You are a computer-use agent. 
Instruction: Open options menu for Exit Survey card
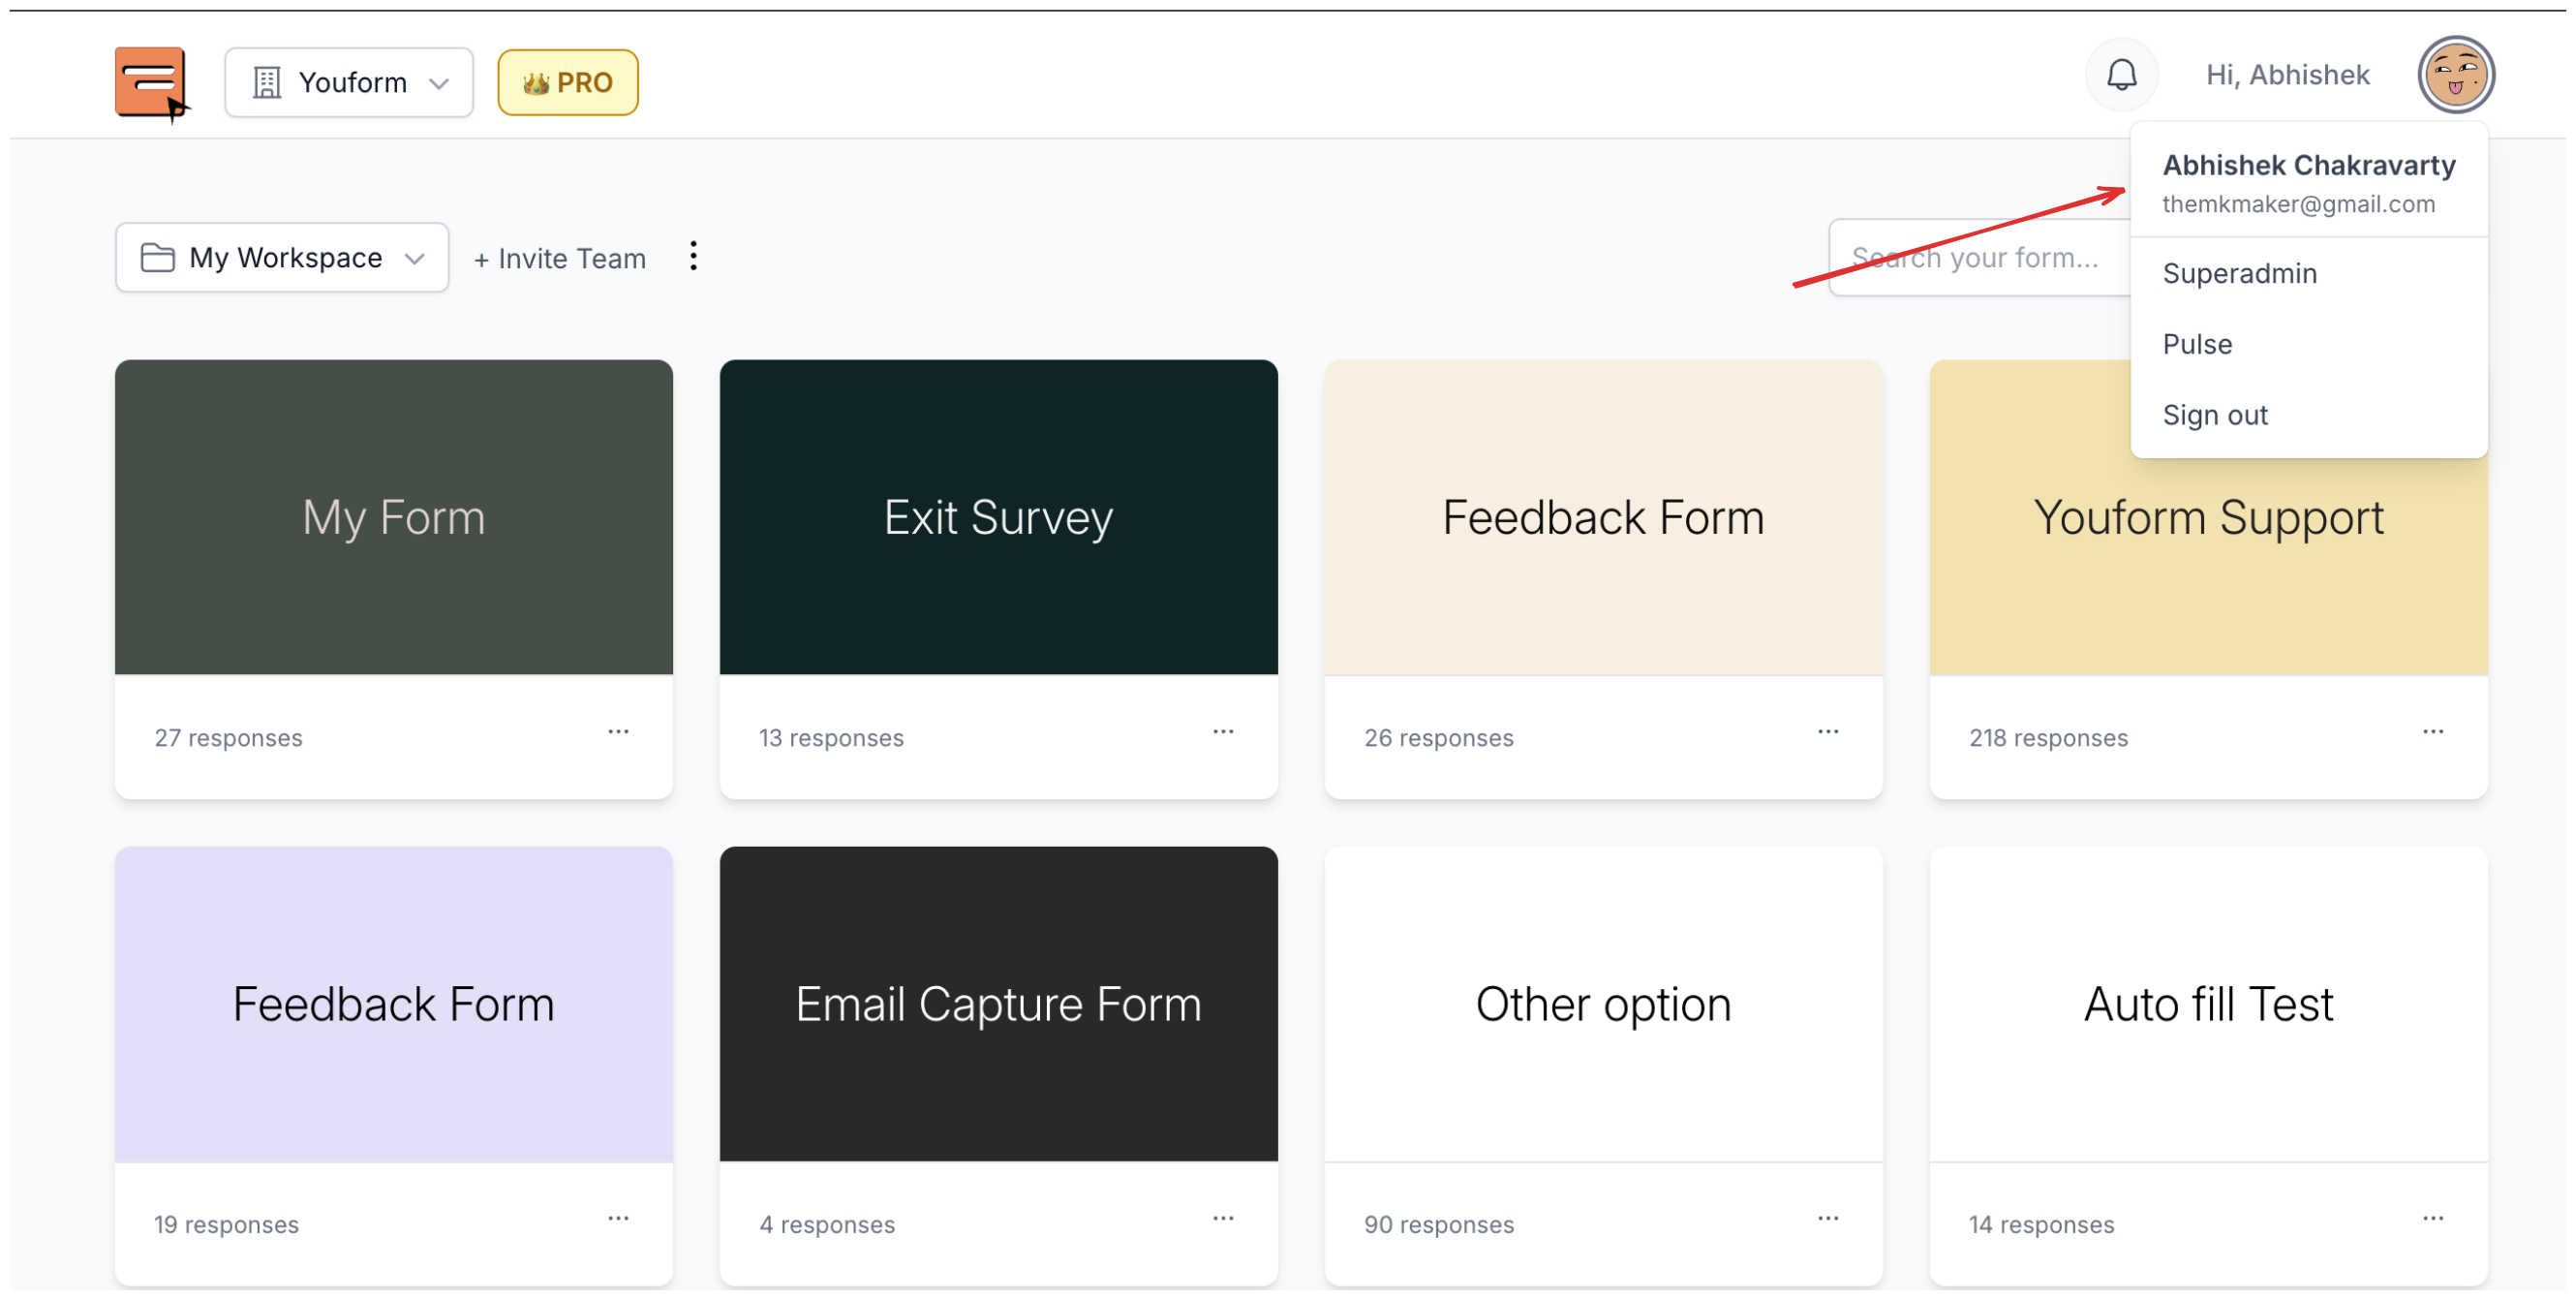pyautogui.click(x=1223, y=733)
